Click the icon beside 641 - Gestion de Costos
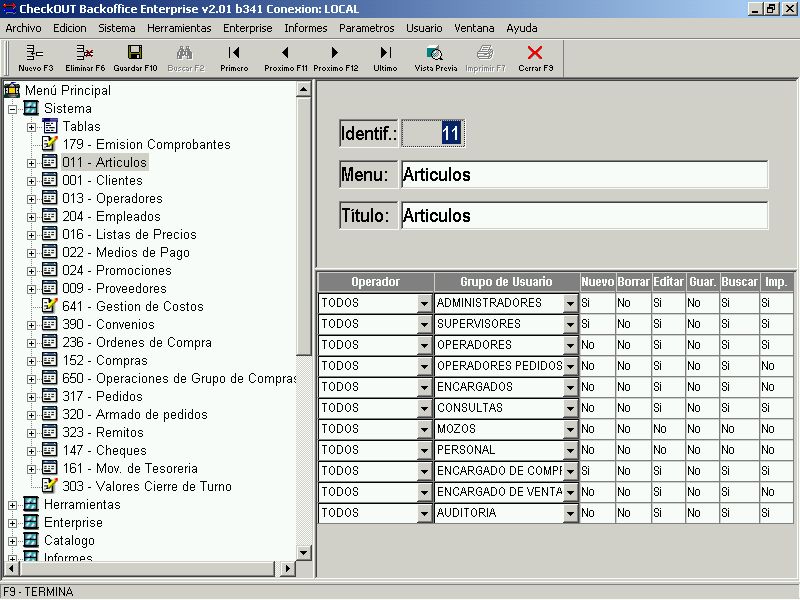The width and height of the screenshot is (800, 600). click(50, 306)
